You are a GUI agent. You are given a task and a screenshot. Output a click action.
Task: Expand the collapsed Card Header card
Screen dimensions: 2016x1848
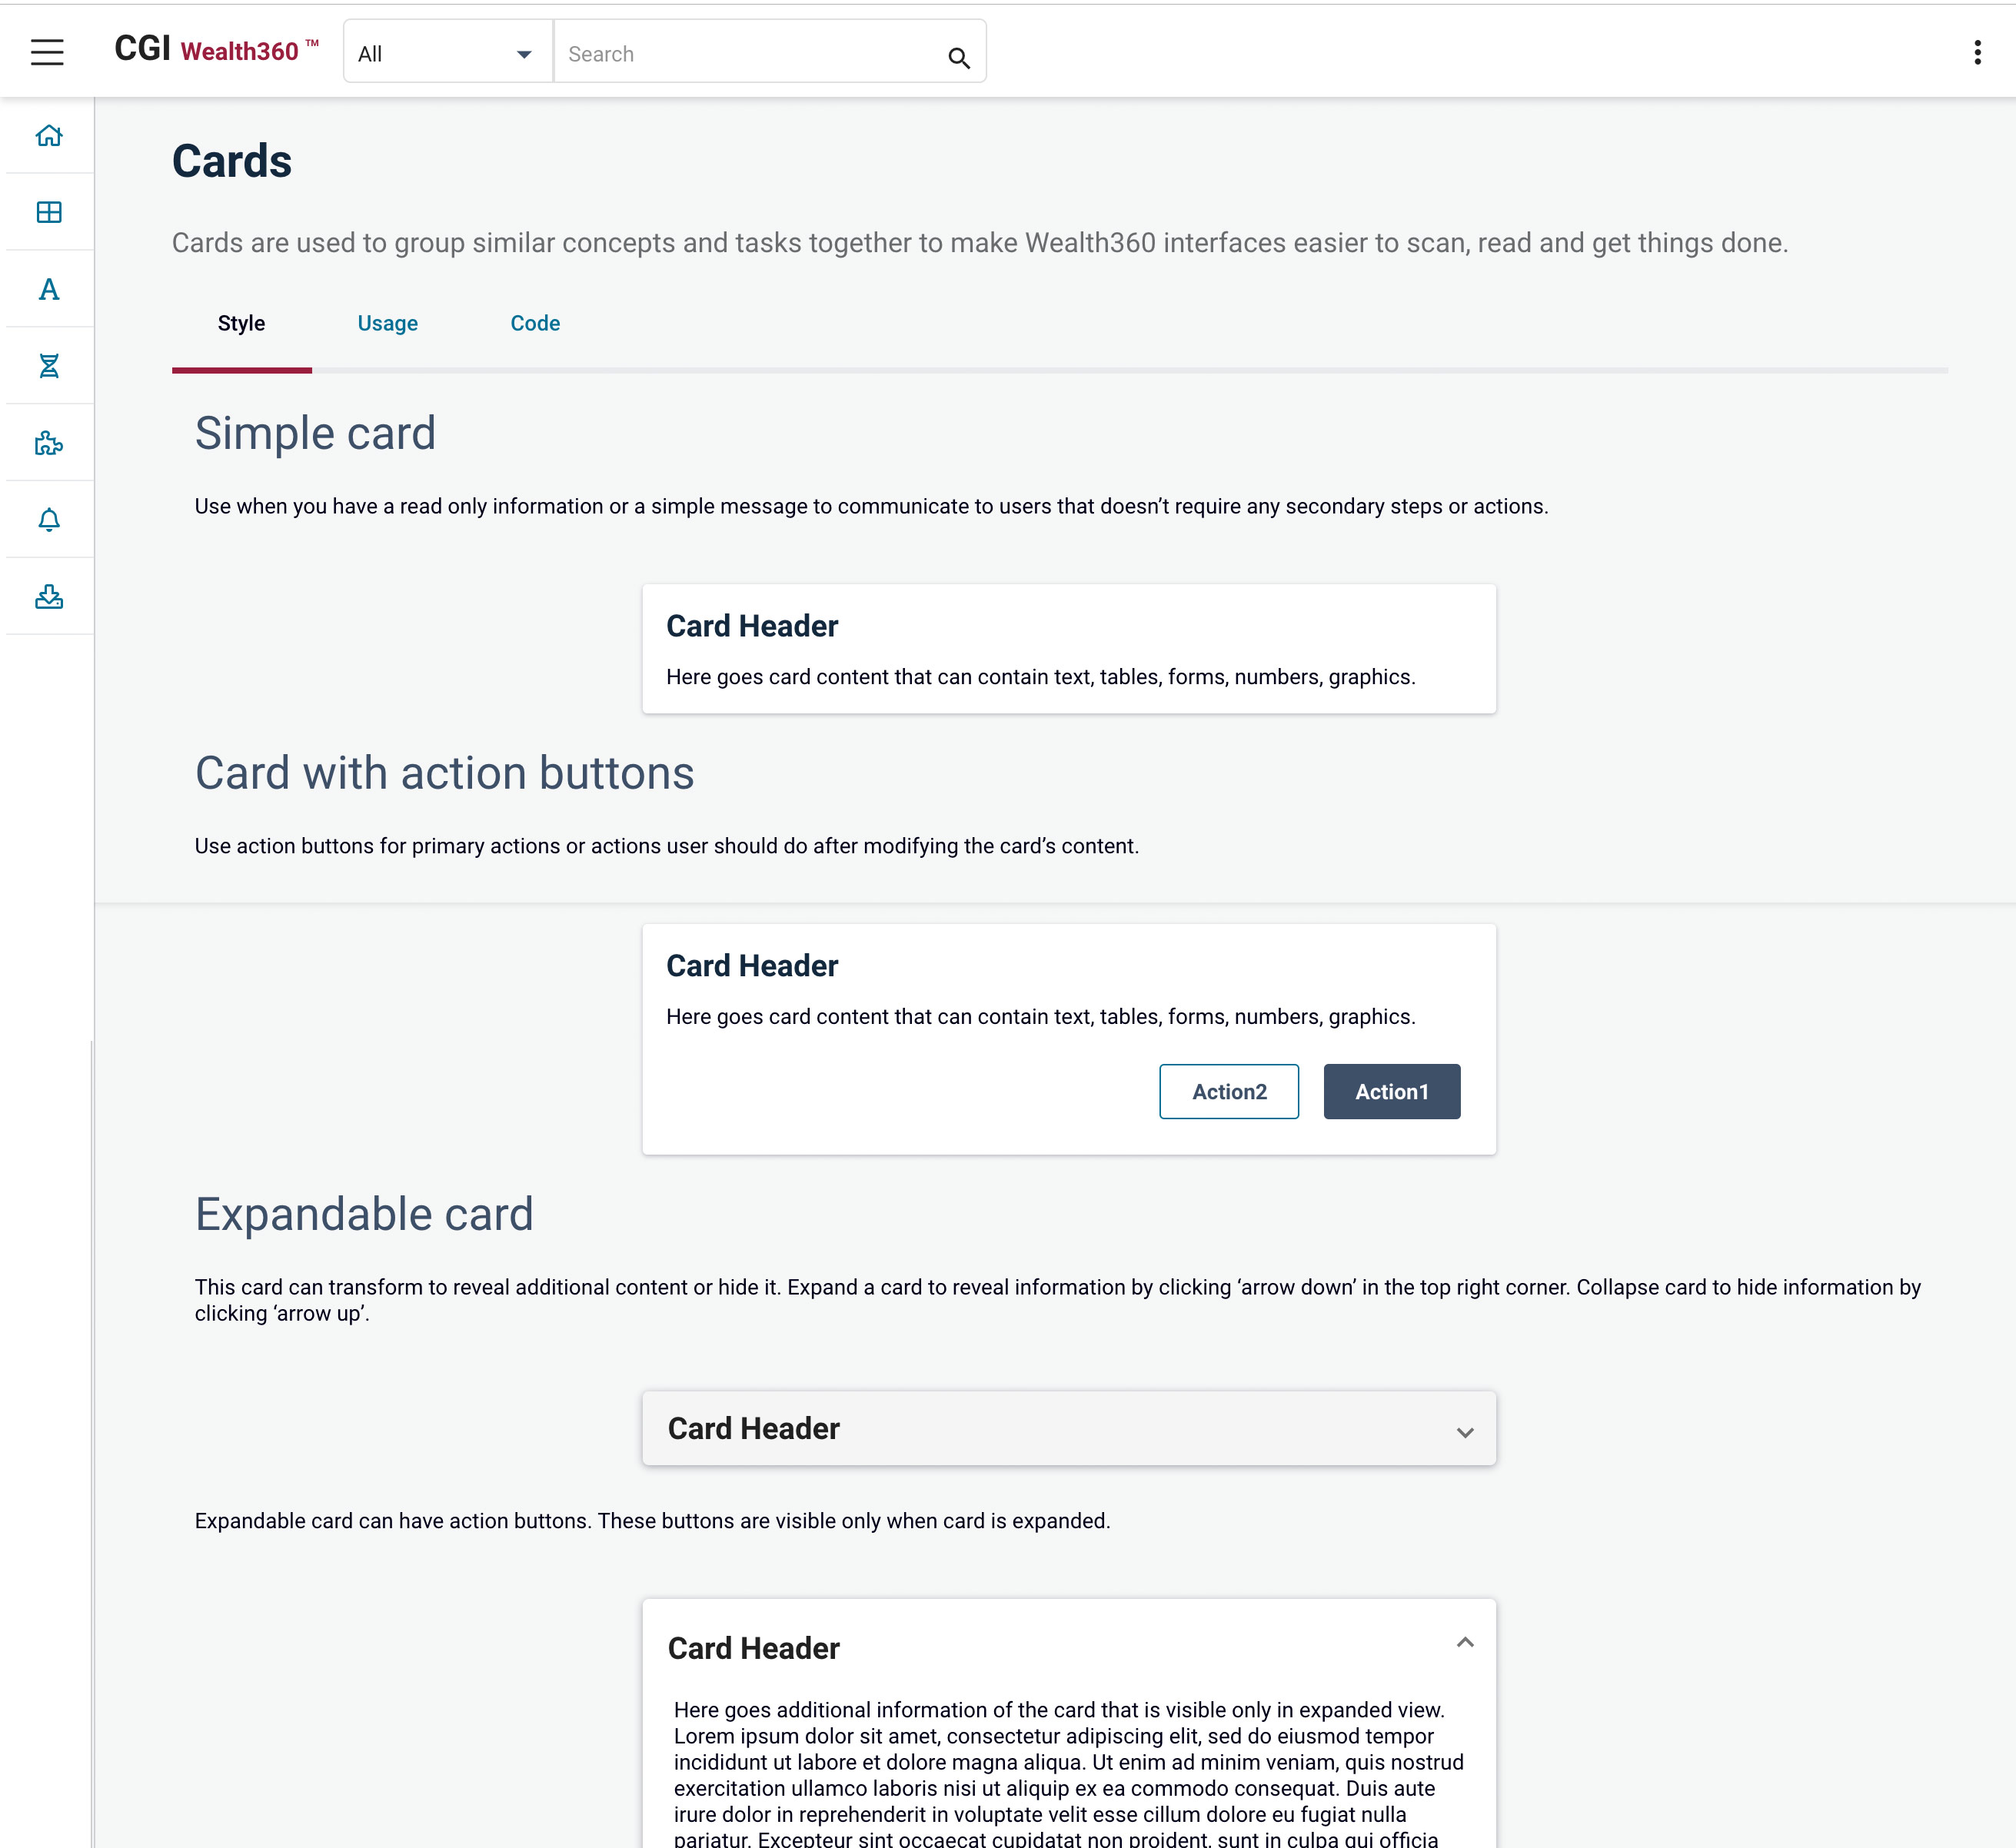(1464, 1432)
